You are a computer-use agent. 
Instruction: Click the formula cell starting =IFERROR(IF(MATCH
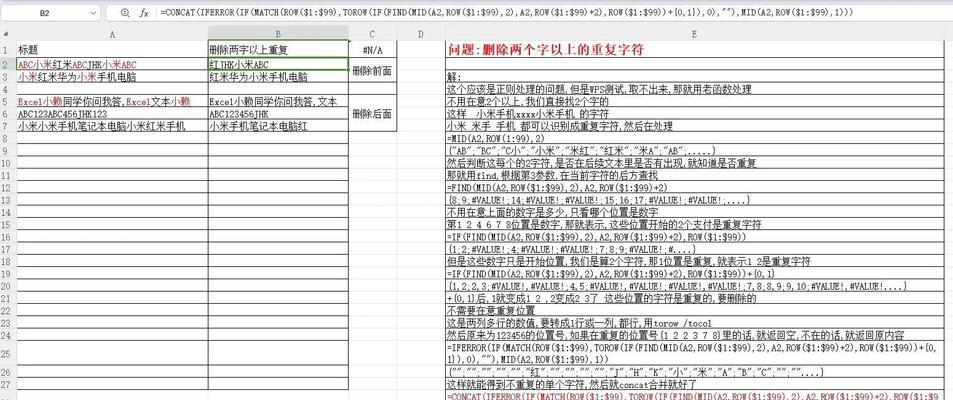[x=695, y=353]
